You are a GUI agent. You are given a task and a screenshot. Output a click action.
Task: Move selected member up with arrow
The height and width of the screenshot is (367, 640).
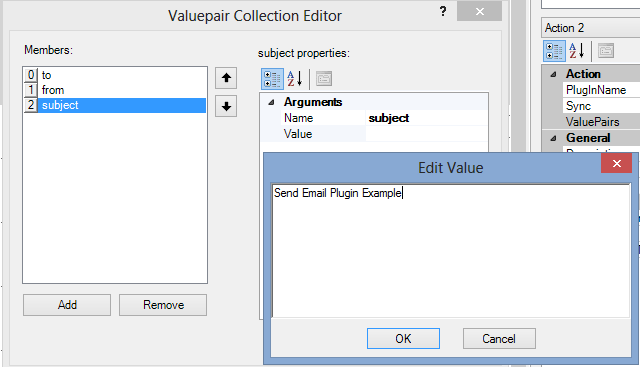point(226,78)
